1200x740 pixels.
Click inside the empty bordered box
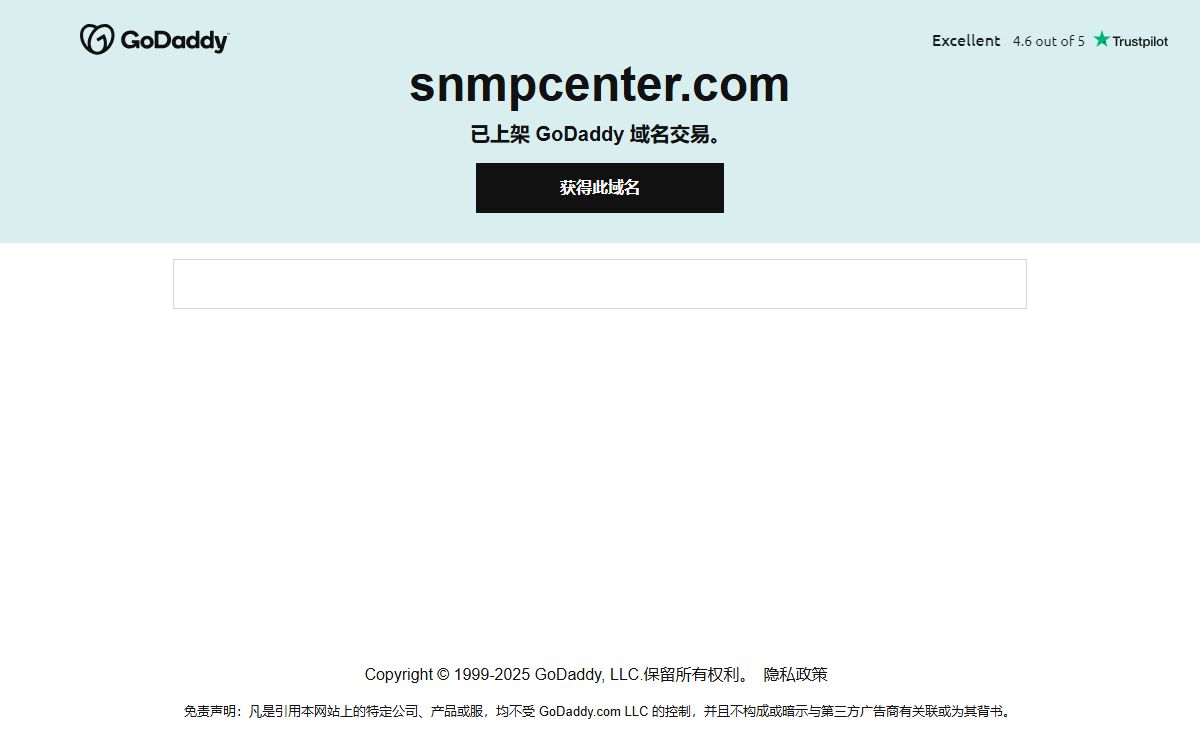pos(600,284)
